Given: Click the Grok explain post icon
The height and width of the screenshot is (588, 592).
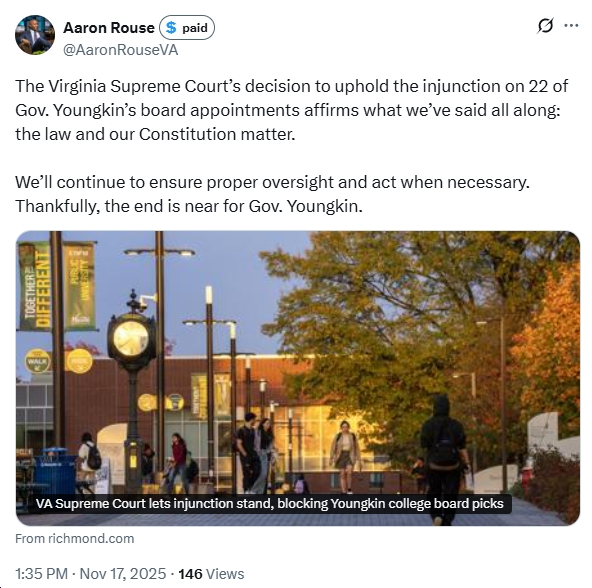Looking at the screenshot, I should point(545,26).
